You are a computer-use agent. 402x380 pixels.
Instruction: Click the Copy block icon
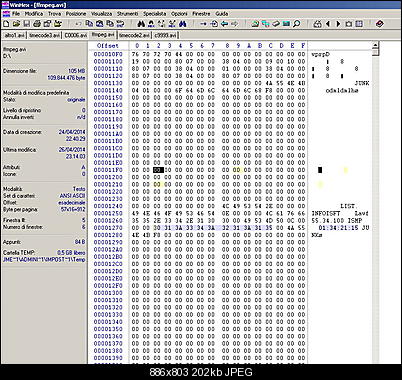89,24
